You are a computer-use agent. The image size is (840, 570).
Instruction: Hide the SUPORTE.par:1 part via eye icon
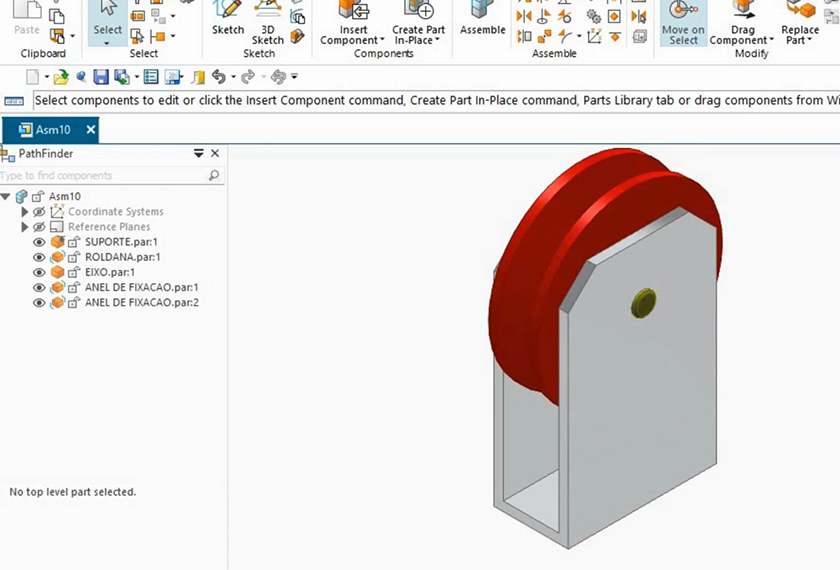40,242
